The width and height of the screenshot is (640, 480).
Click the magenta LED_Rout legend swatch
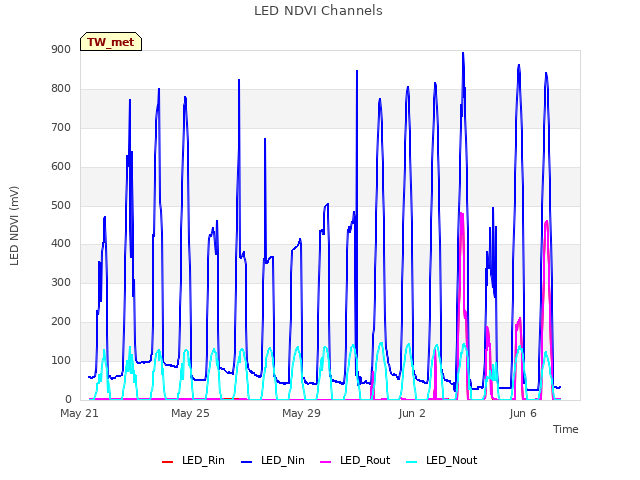click(326, 462)
